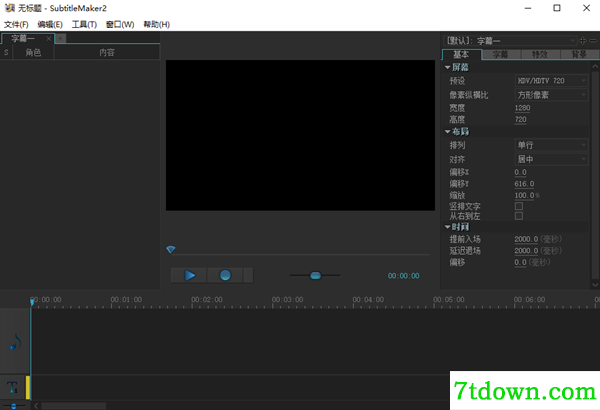The image size is (600, 410).
Task: Open the 预设 HDV/HDTV 720 dropdown
Action: tap(551, 81)
